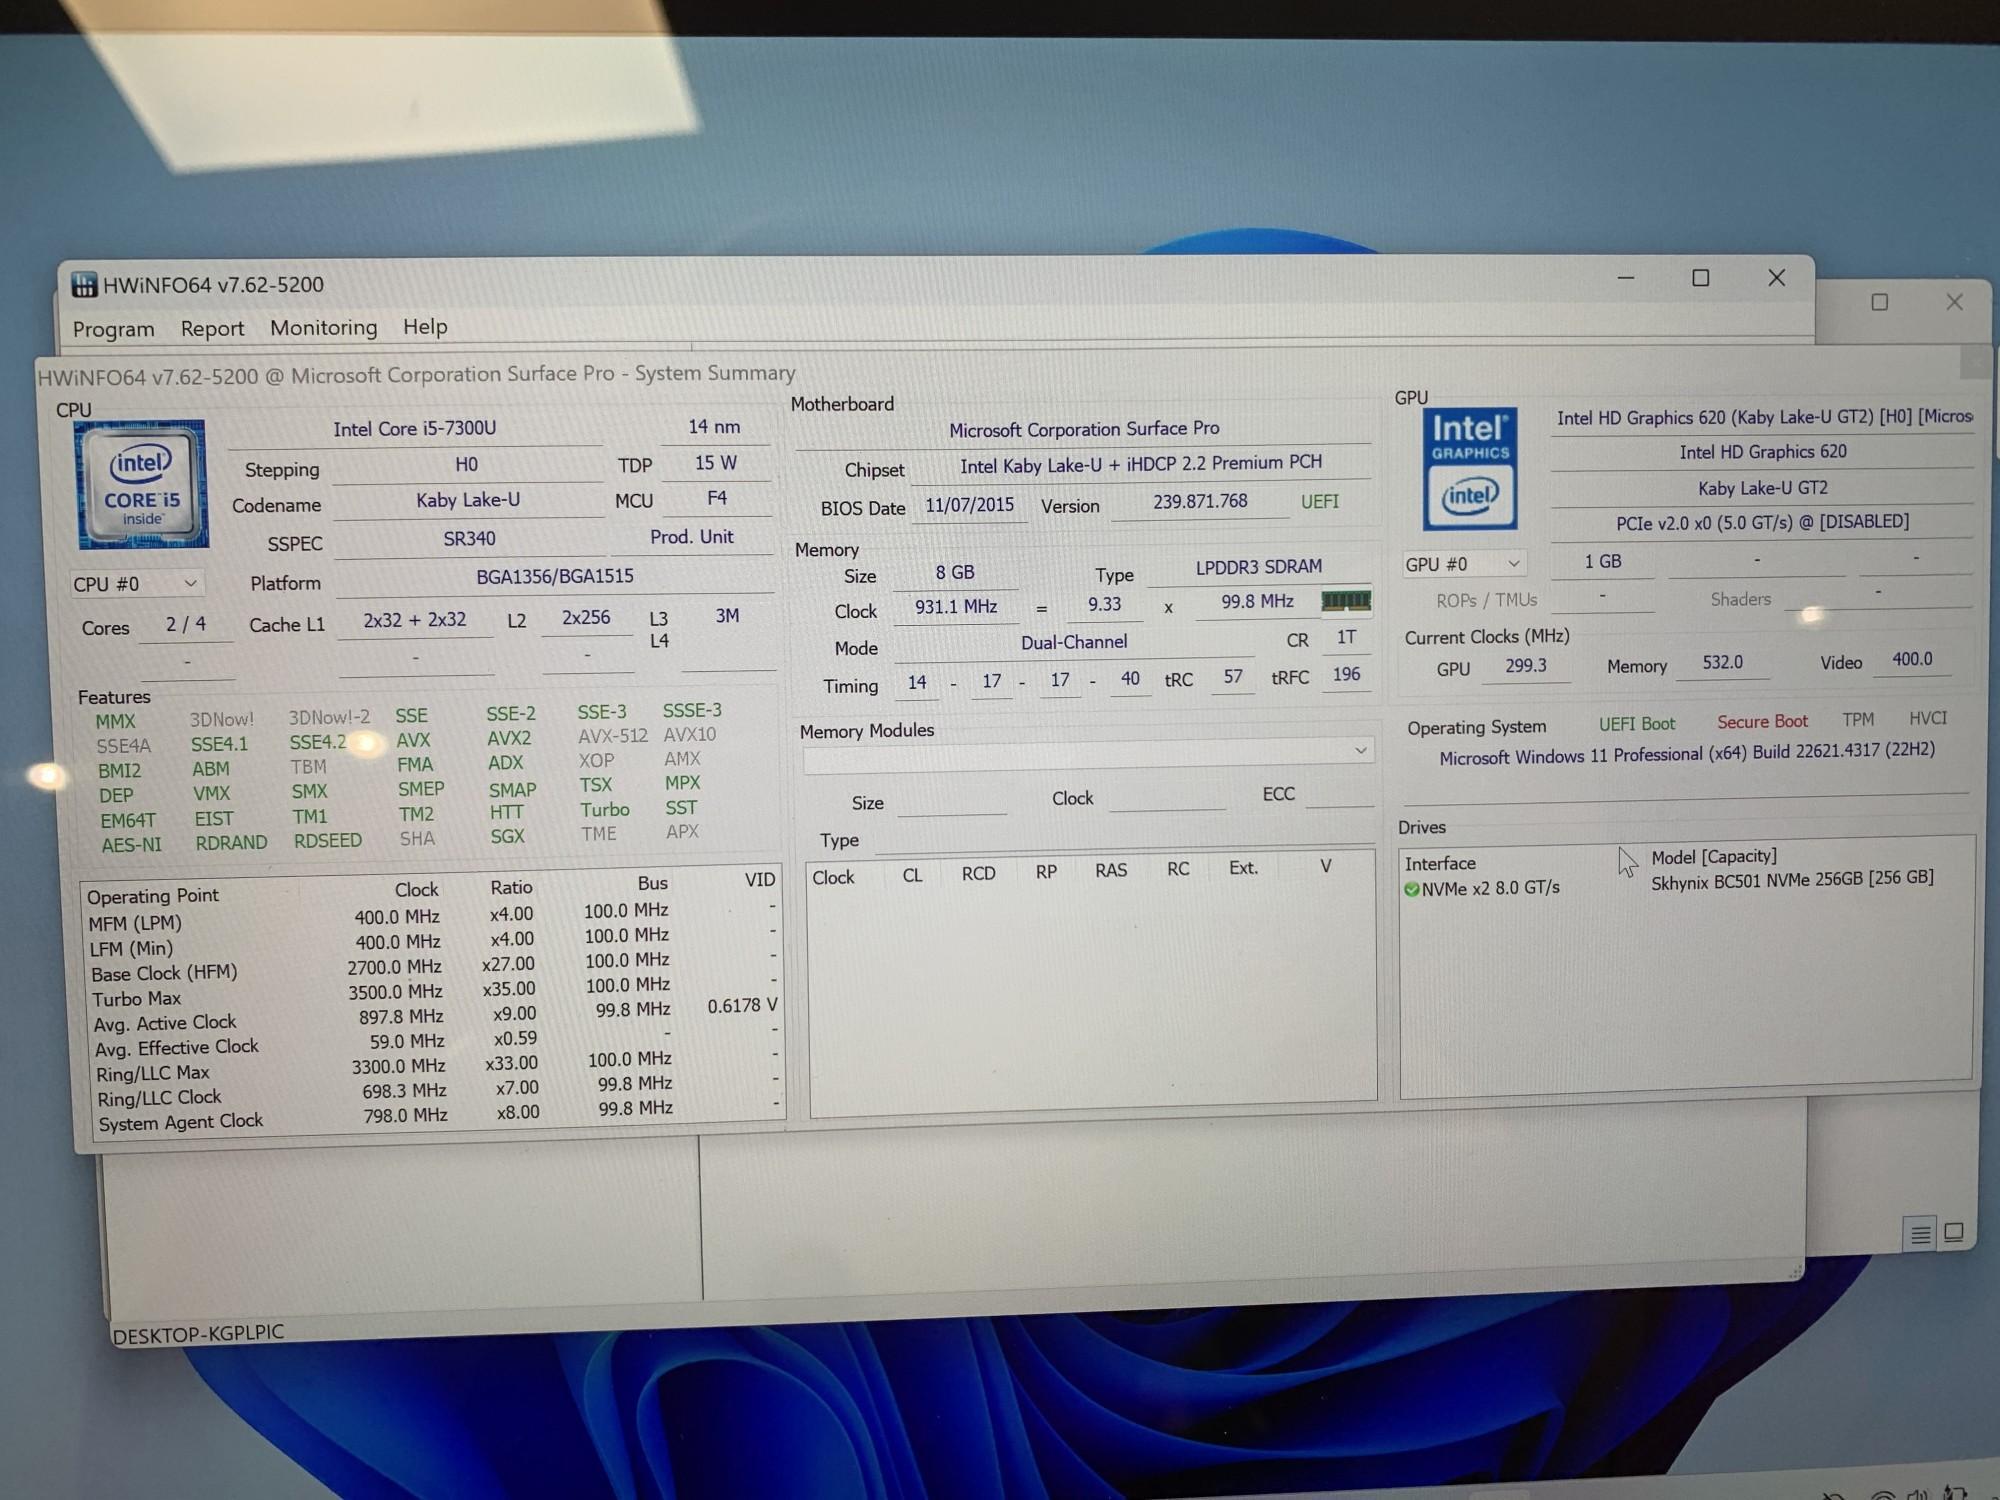Viewport: 2000px width, 1500px height.
Task: Click the list-lines icon at main window's bottom-right
Action: pos(1920,1234)
